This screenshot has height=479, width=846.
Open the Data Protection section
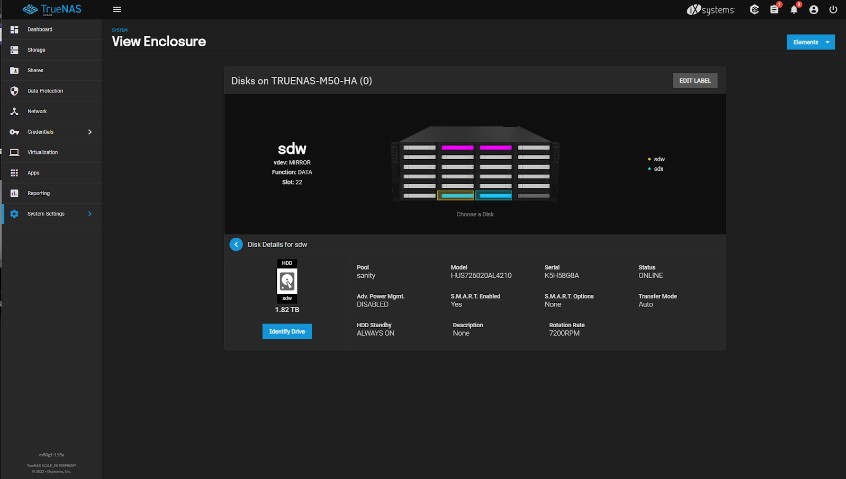[45, 91]
